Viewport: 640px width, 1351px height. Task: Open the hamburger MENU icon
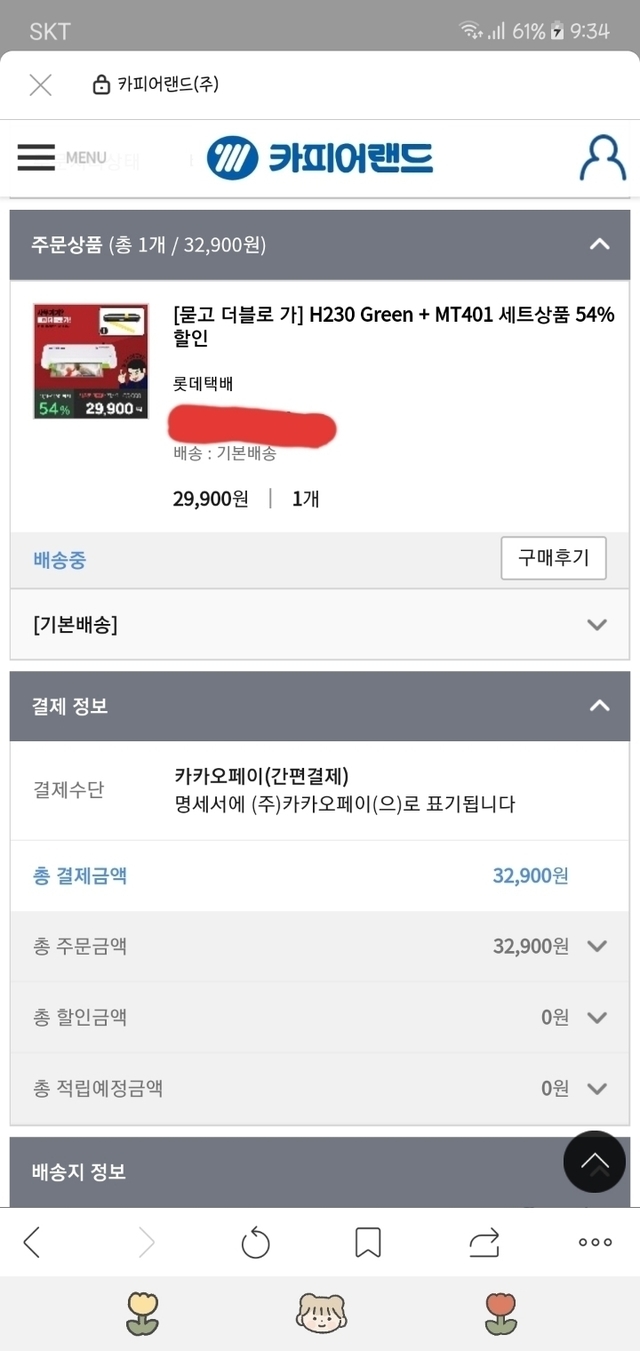pos(36,157)
